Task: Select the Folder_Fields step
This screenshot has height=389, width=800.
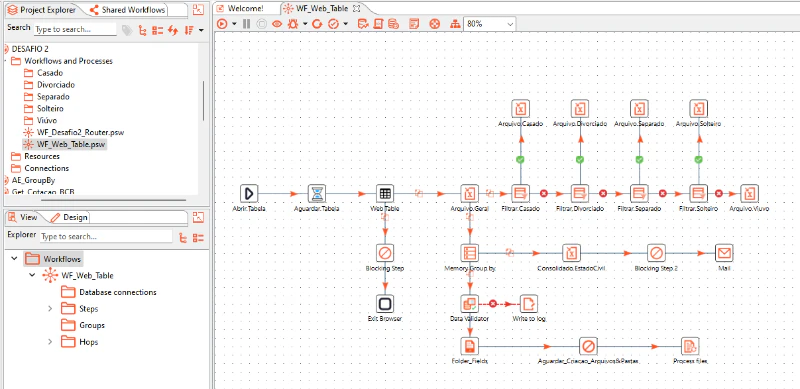Action: [469, 346]
